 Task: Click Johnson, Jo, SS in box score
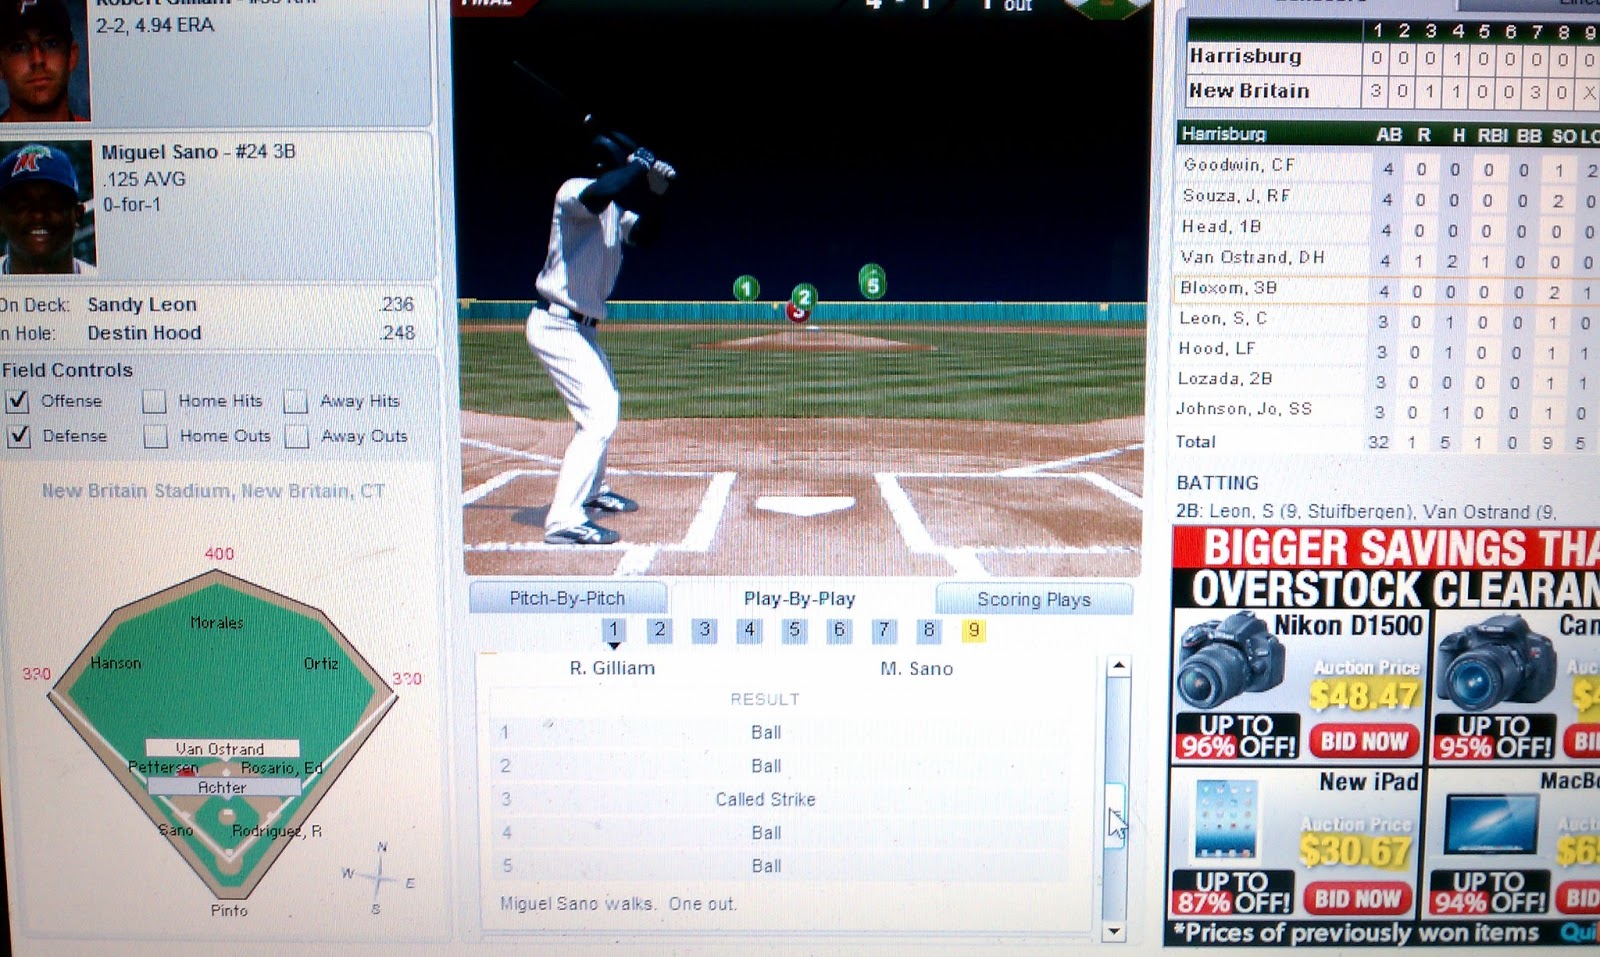(x=1243, y=409)
